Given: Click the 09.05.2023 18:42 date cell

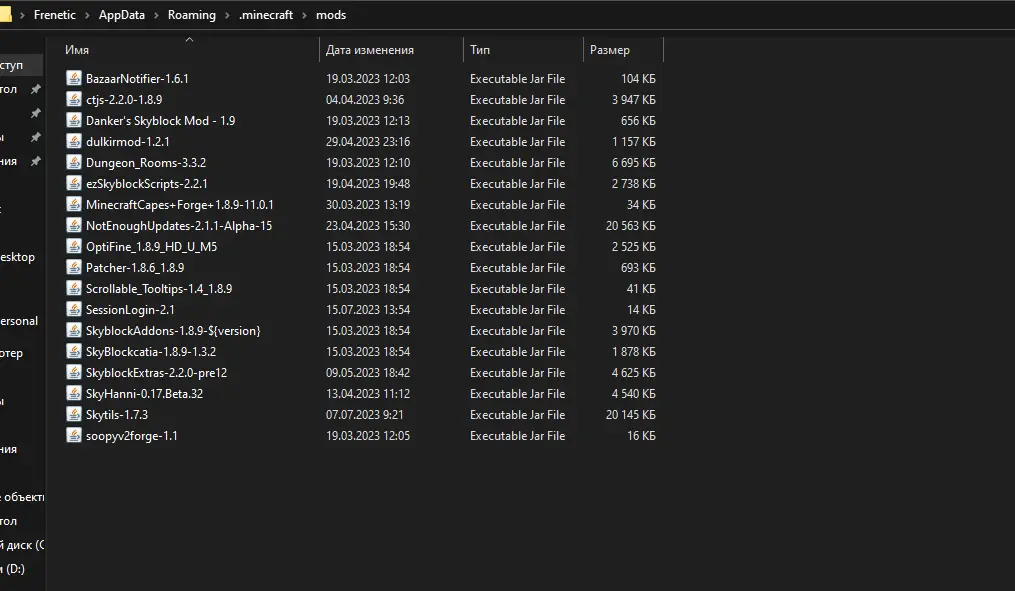Looking at the screenshot, I should point(368,373).
